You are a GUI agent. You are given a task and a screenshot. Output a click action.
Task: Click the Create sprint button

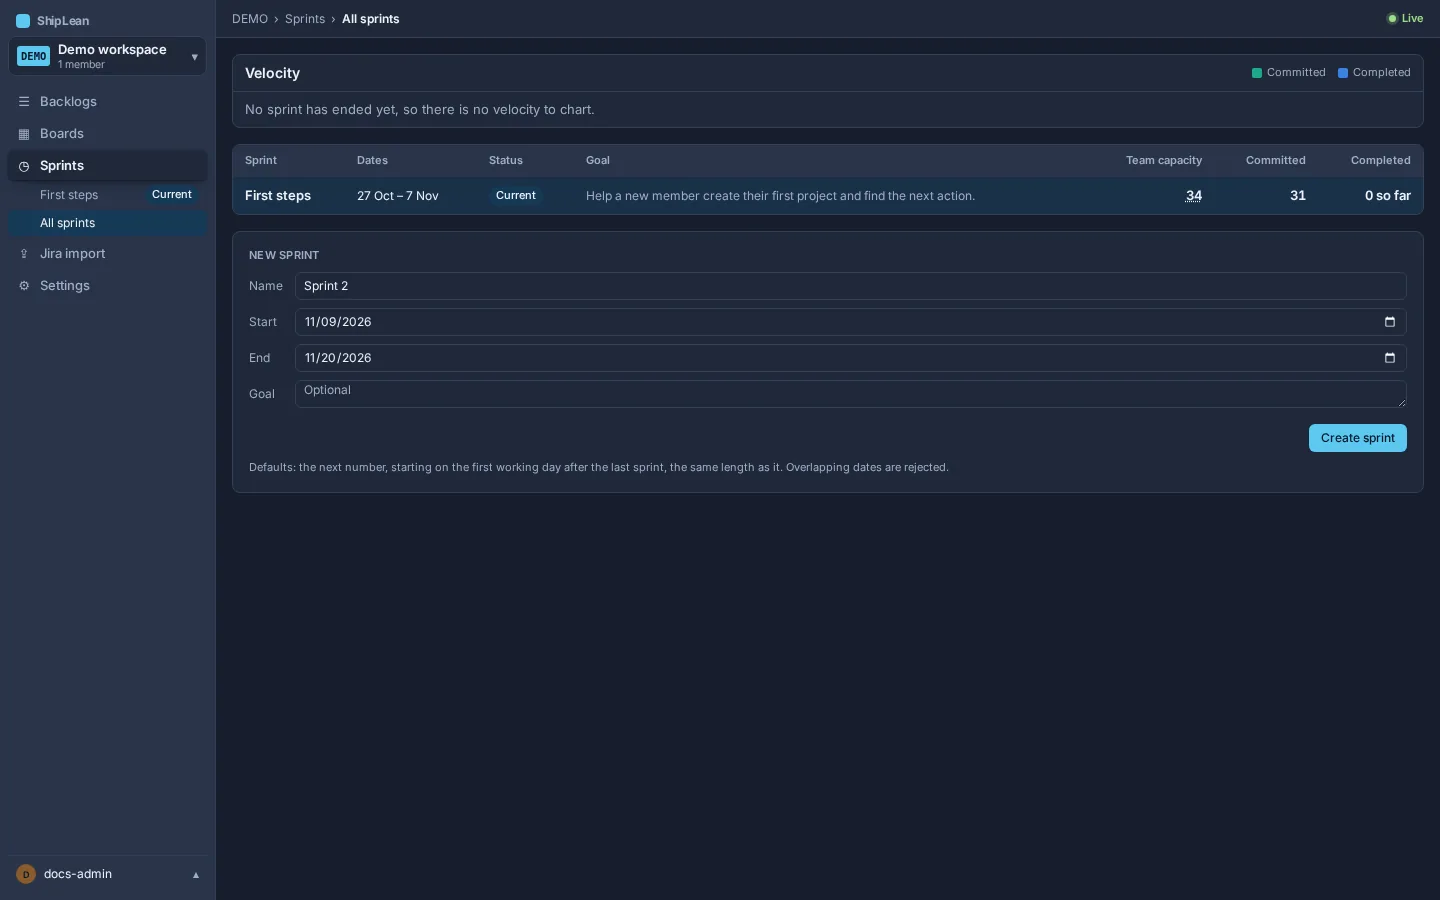point(1357,438)
